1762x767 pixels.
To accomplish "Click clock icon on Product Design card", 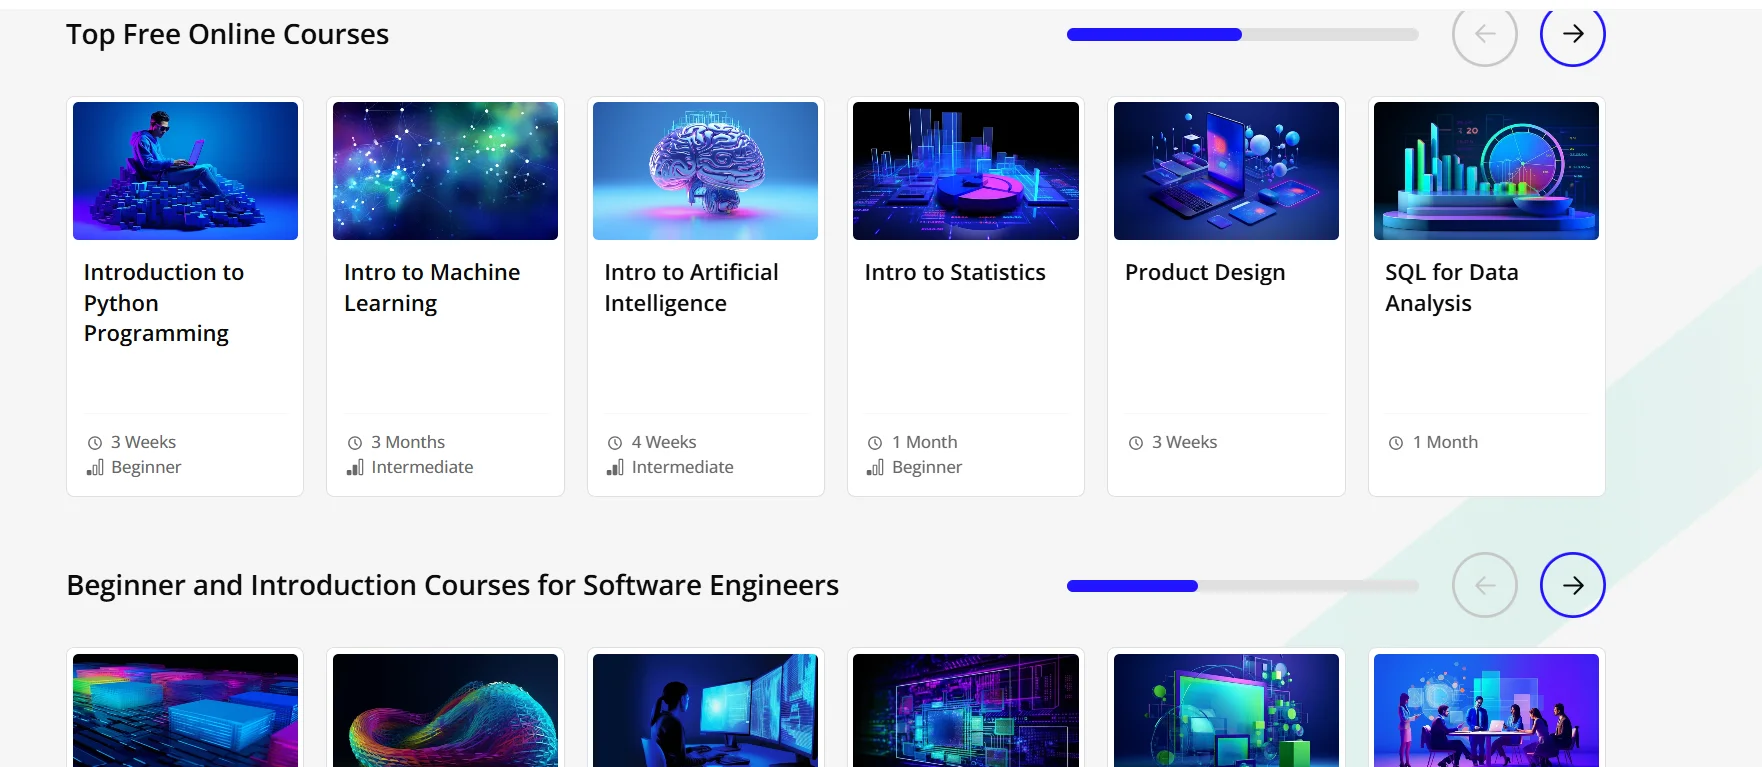I will click(x=1136, y=443).
